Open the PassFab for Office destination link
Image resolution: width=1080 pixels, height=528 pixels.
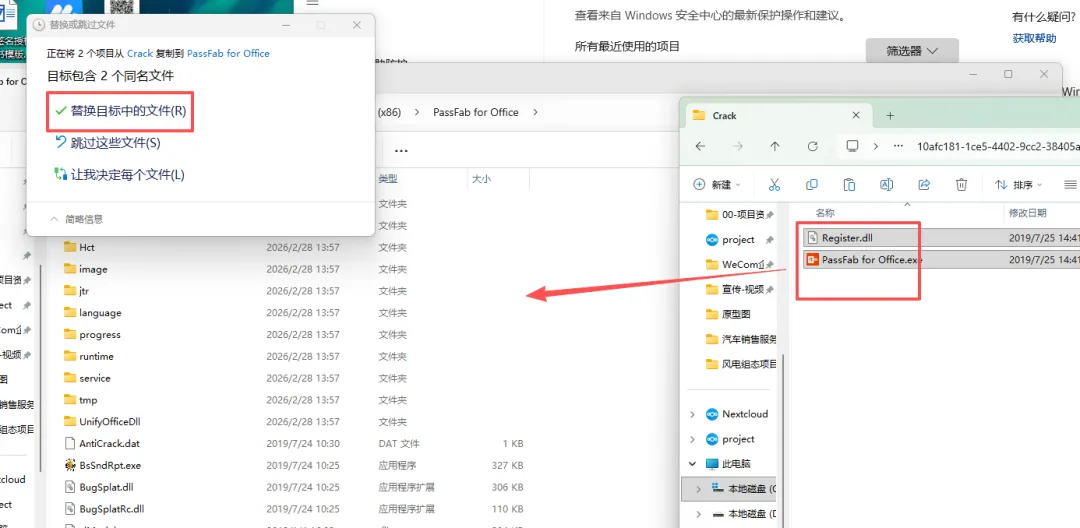[228, 53]
